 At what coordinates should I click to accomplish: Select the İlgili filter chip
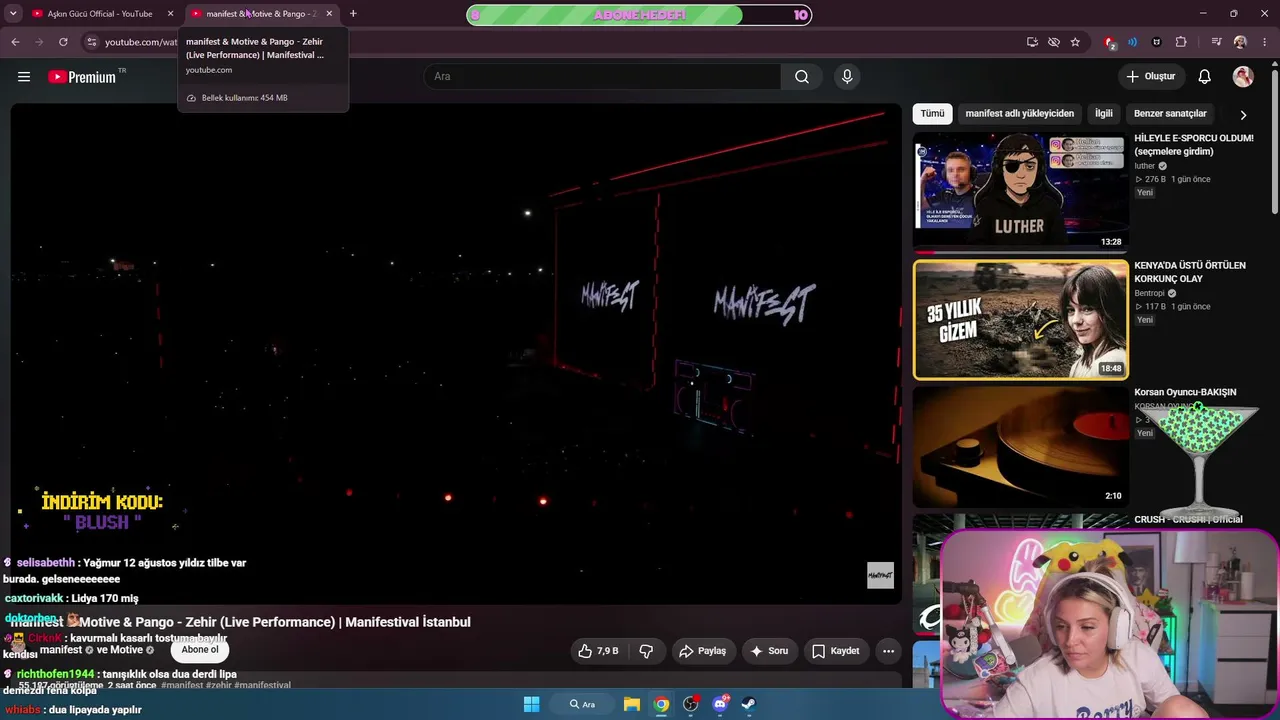[1104, 114]
